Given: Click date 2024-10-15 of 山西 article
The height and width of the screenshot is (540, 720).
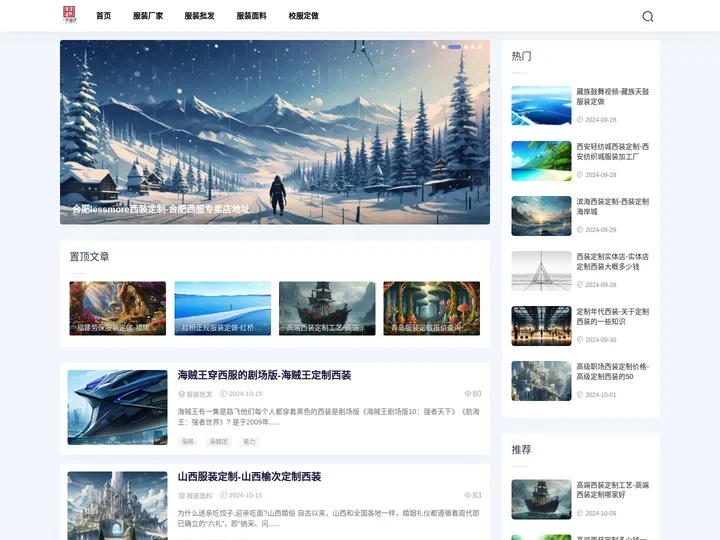Looking at the screenshot, I should 245,495.
